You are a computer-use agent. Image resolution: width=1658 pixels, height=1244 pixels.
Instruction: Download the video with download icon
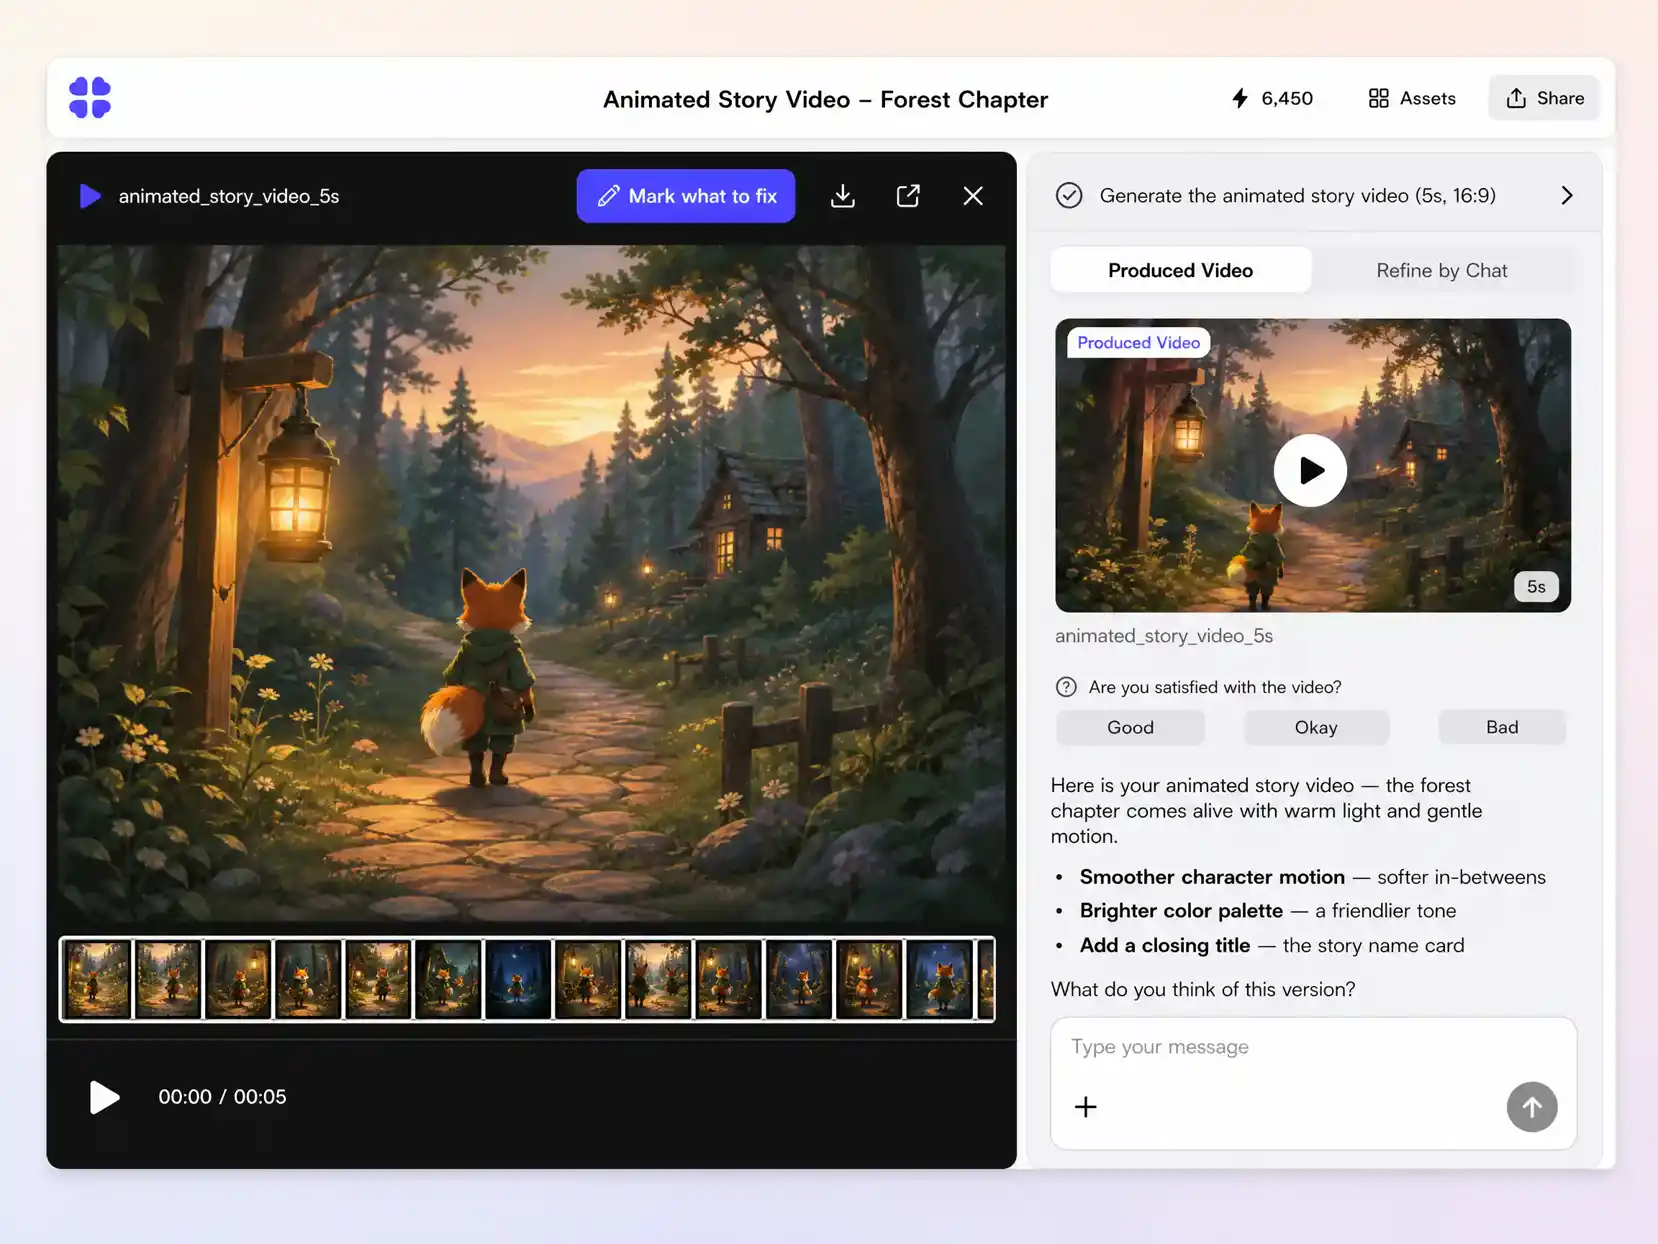(x=843, y=196)
